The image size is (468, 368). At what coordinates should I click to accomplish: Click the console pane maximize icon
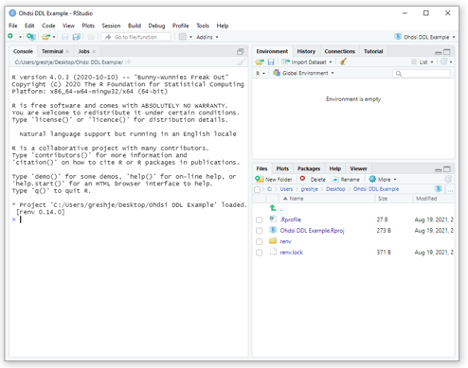click(x=240, y=52)
